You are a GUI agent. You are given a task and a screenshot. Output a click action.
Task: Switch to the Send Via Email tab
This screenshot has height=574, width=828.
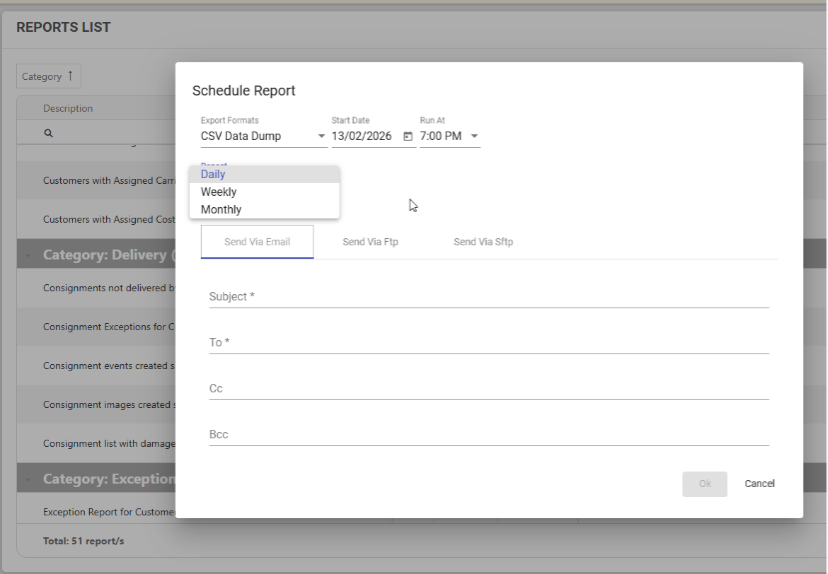pyautogui.click(x=257, y=242)
